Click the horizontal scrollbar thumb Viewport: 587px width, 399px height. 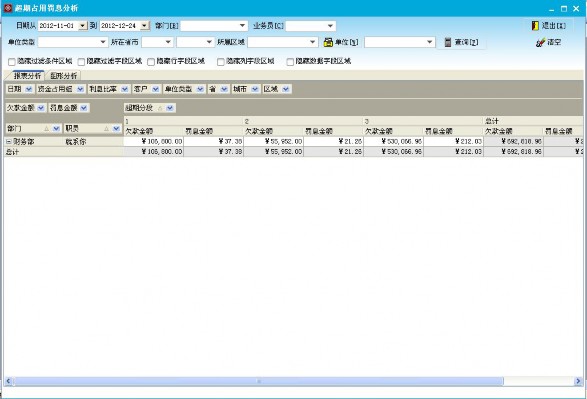click(258, 381)
